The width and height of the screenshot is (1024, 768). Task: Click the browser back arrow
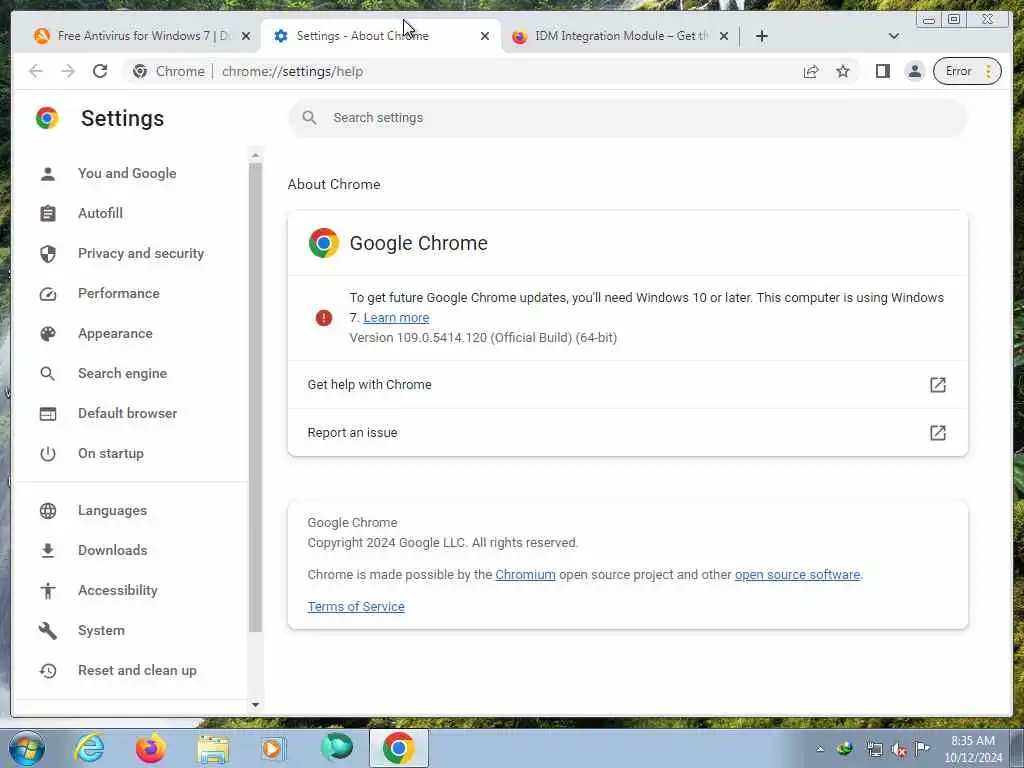tap(36, 71)
